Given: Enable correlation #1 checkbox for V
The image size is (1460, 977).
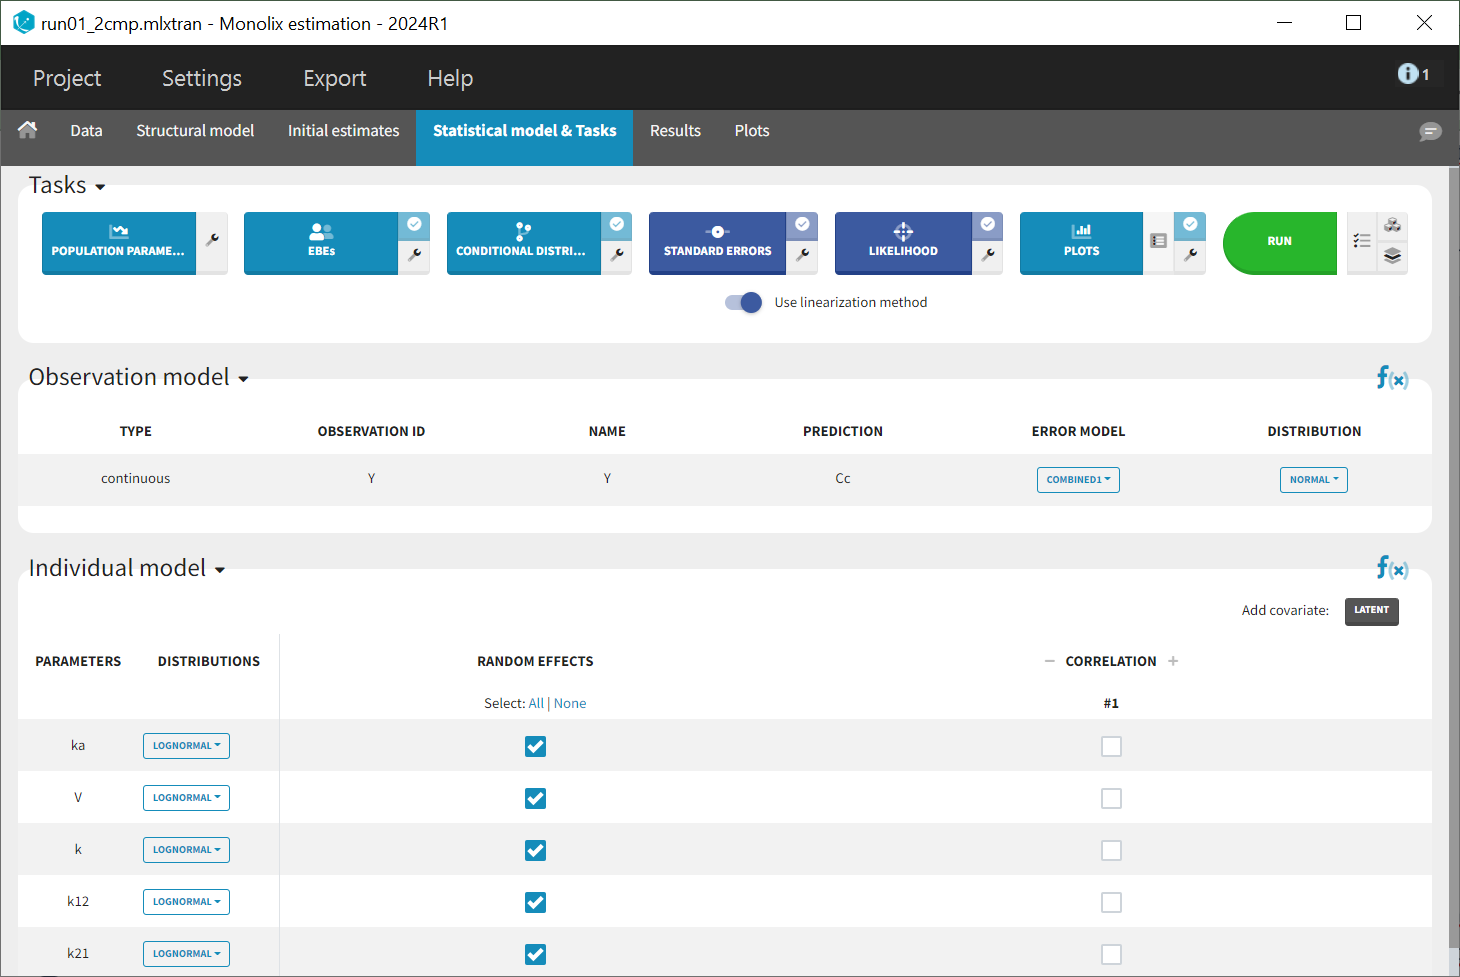Looking at the screenshot, I should (1111, 798).
